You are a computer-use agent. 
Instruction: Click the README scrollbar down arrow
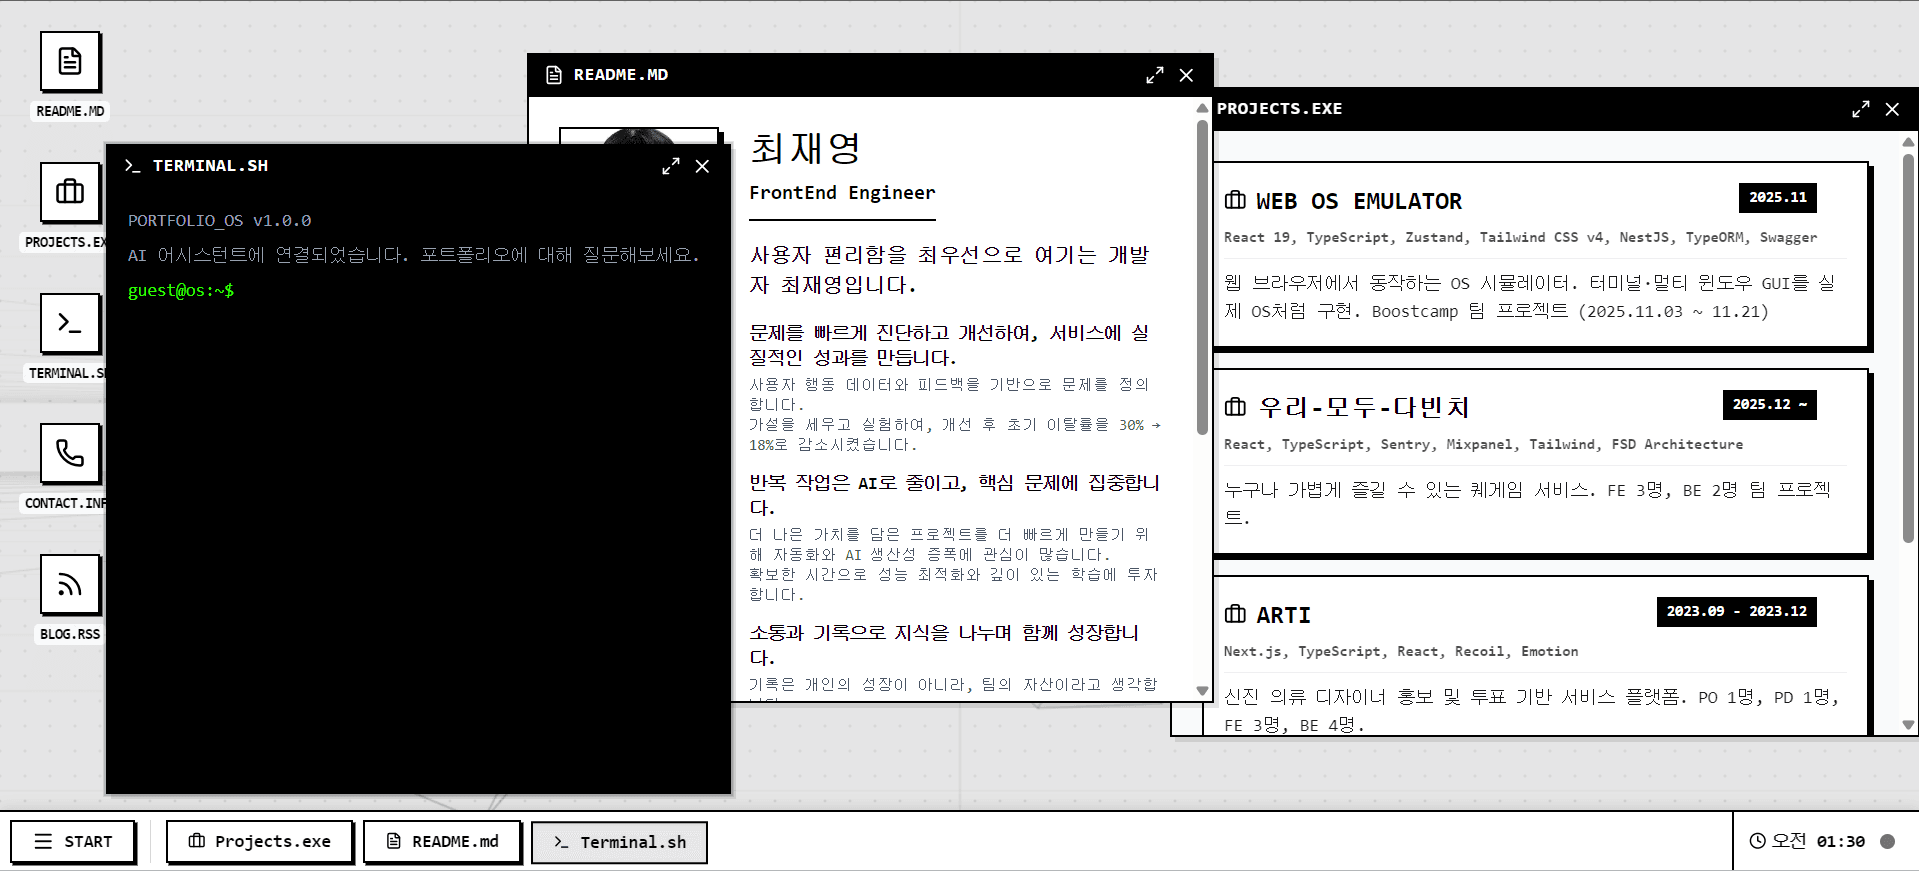coord(1202,691)
